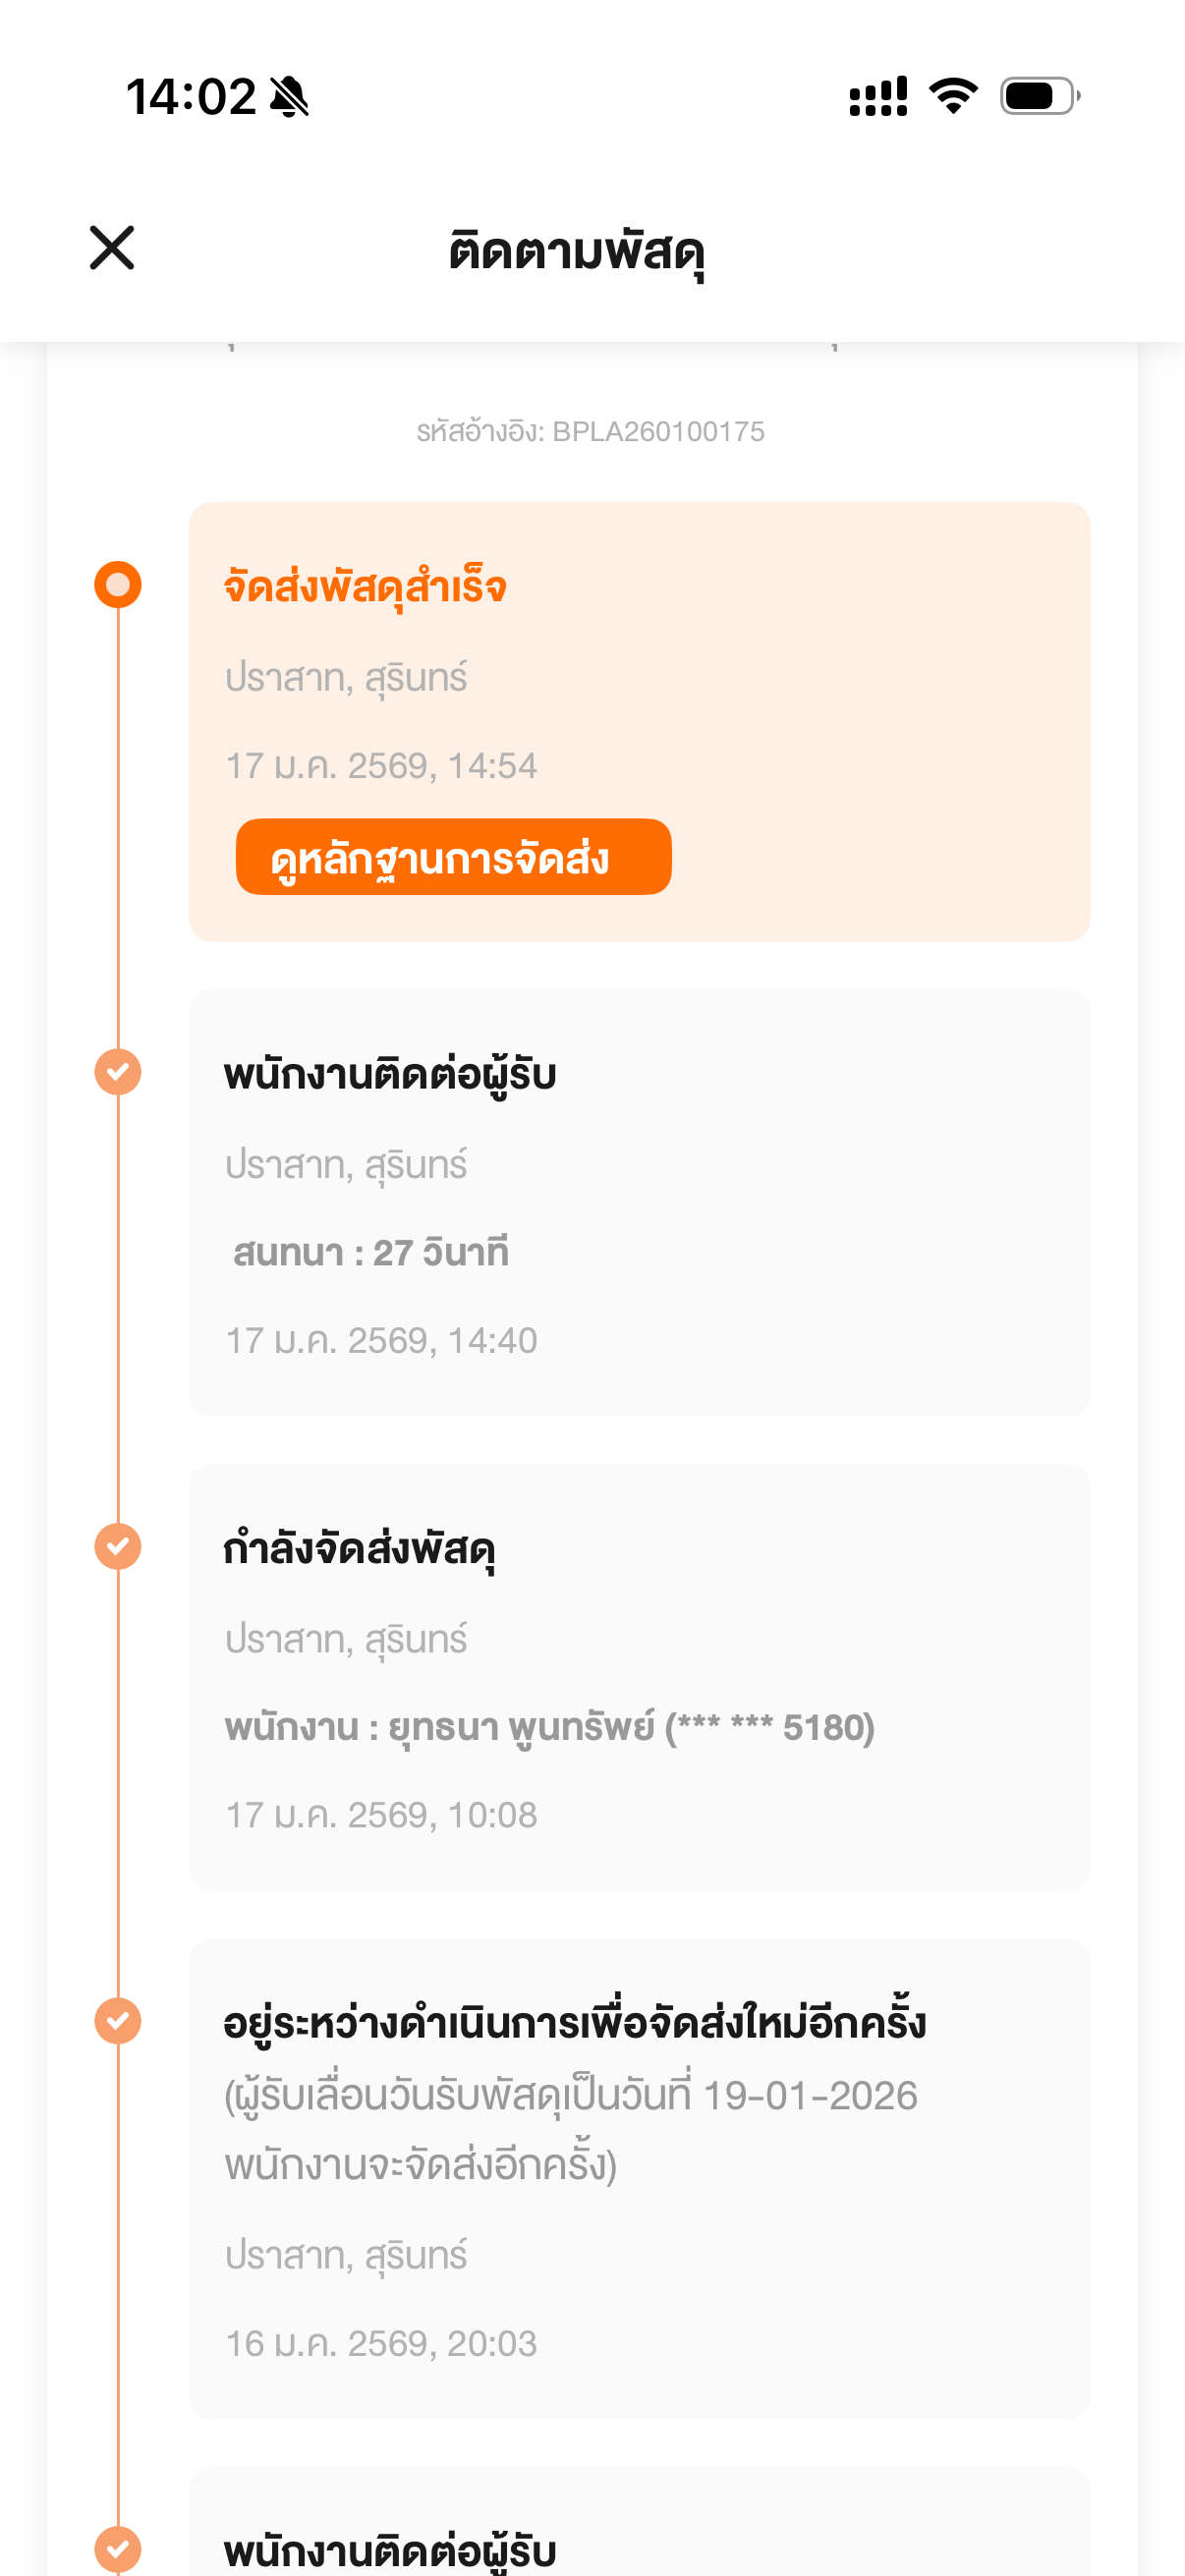Screen dimensions: 1185x2576
Task: Click the orange ring marker for จัดส่งพัสดุสำเร็จ
Action: pos(118,585)
